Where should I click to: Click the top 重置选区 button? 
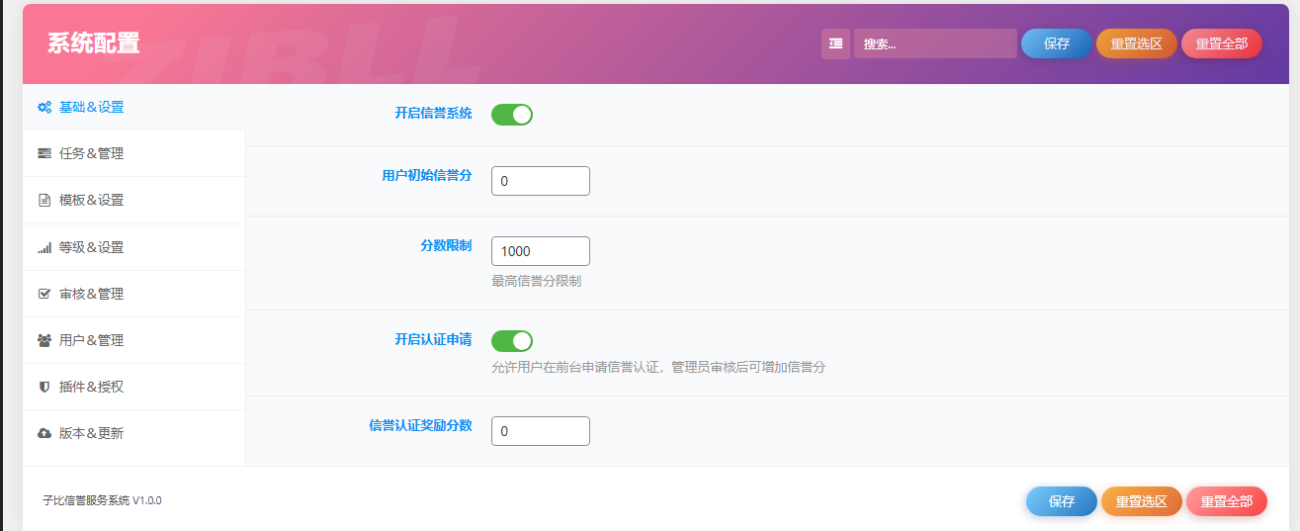(1136, 44)
